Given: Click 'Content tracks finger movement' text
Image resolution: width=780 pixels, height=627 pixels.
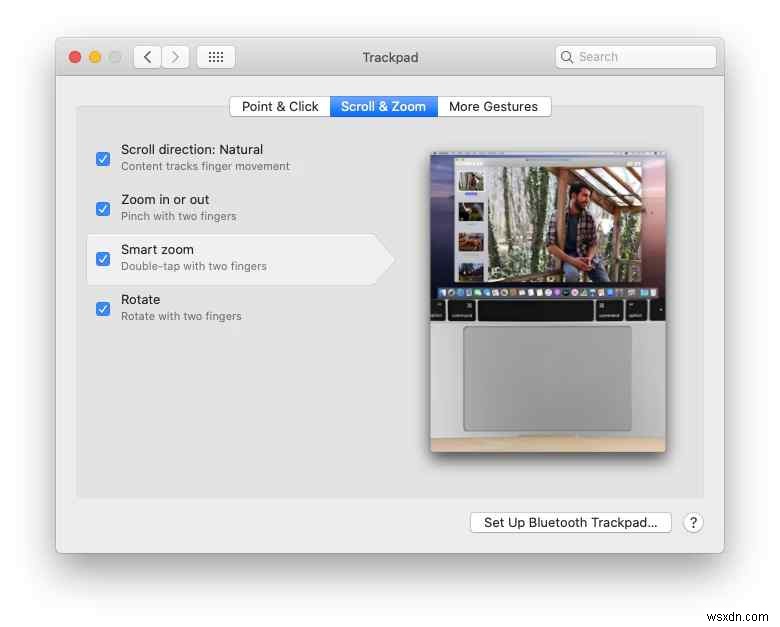Looking at the screenshot, I should [205, 166].
